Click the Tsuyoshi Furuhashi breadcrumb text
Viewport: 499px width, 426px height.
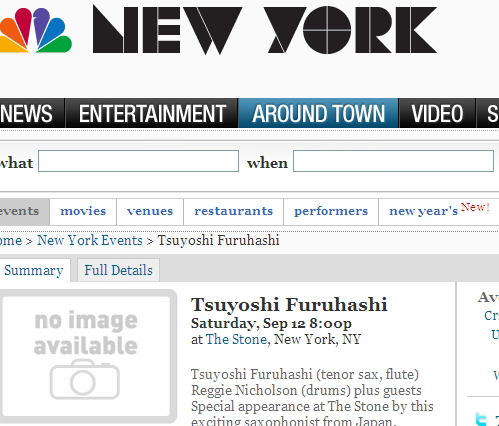point(218,240)
